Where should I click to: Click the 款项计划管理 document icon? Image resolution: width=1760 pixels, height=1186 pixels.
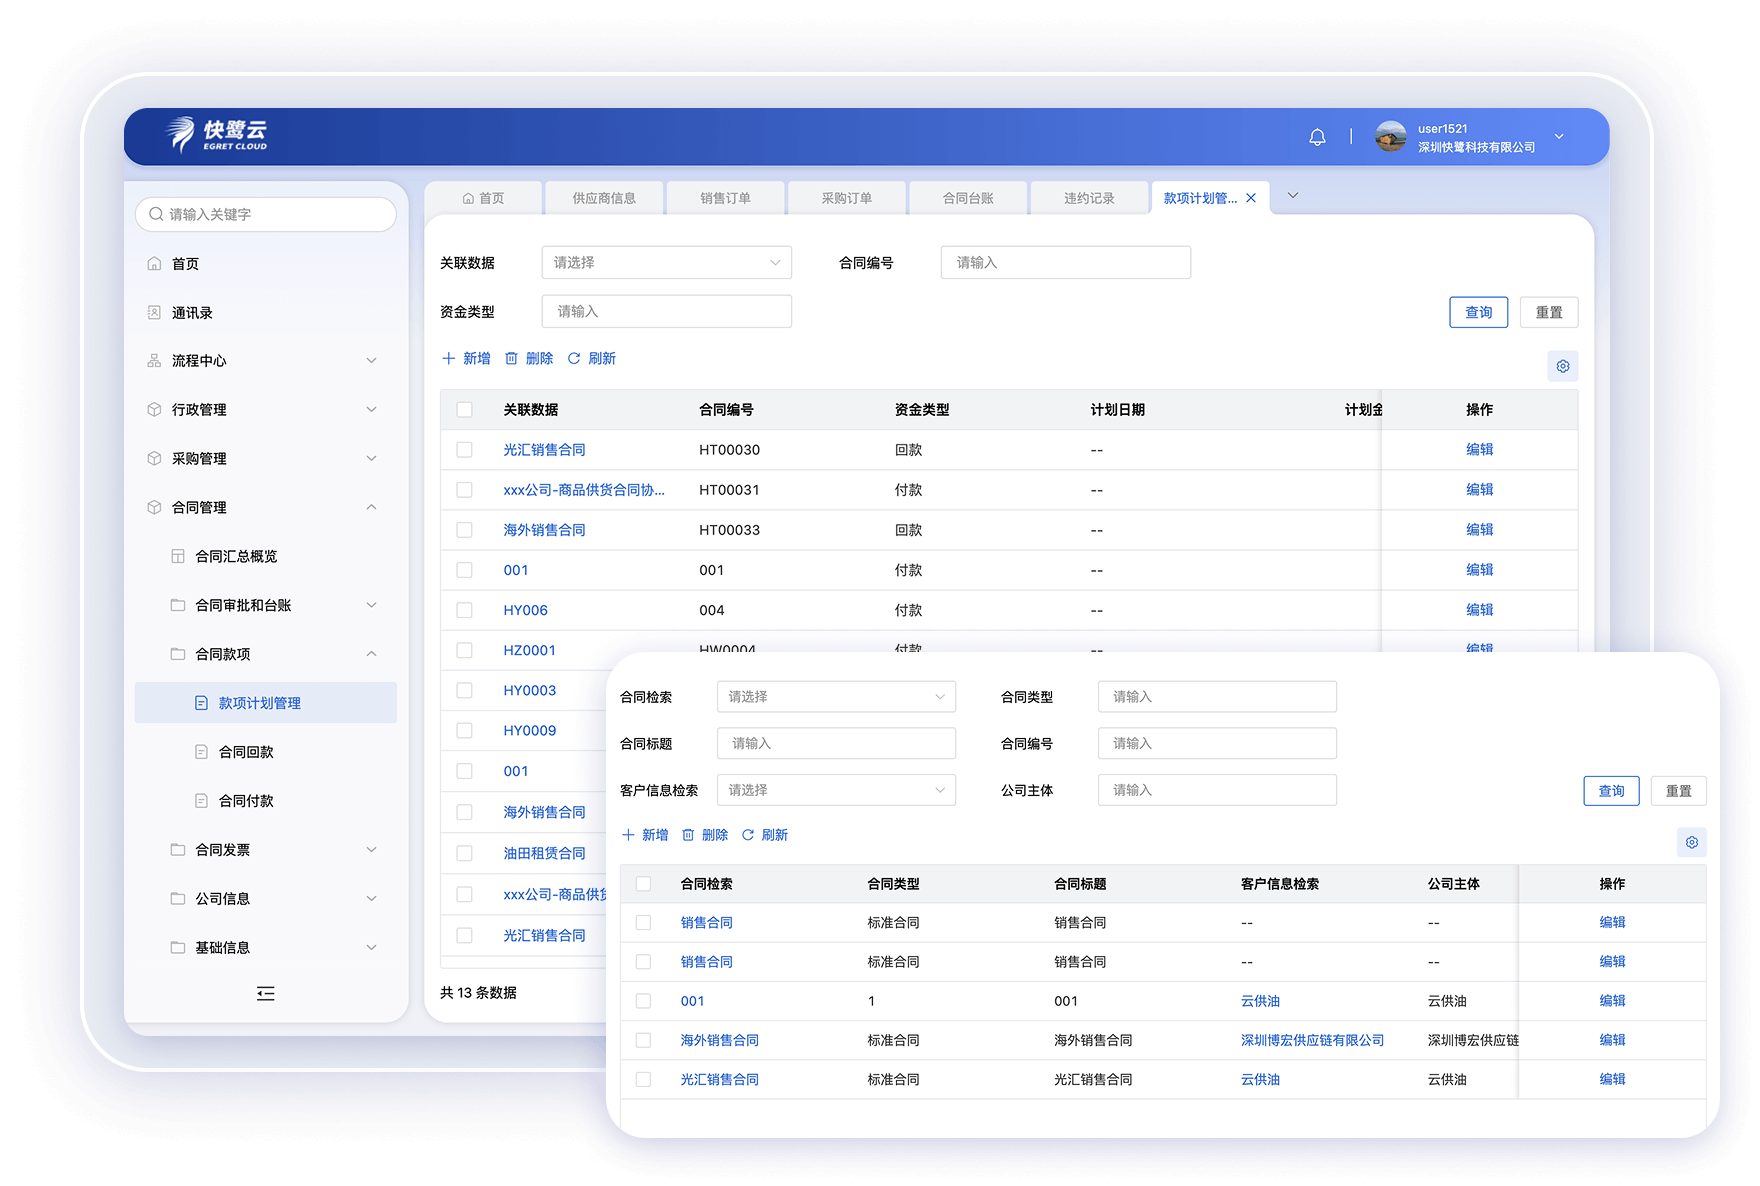pyautogui.click(x=201, y=704)
